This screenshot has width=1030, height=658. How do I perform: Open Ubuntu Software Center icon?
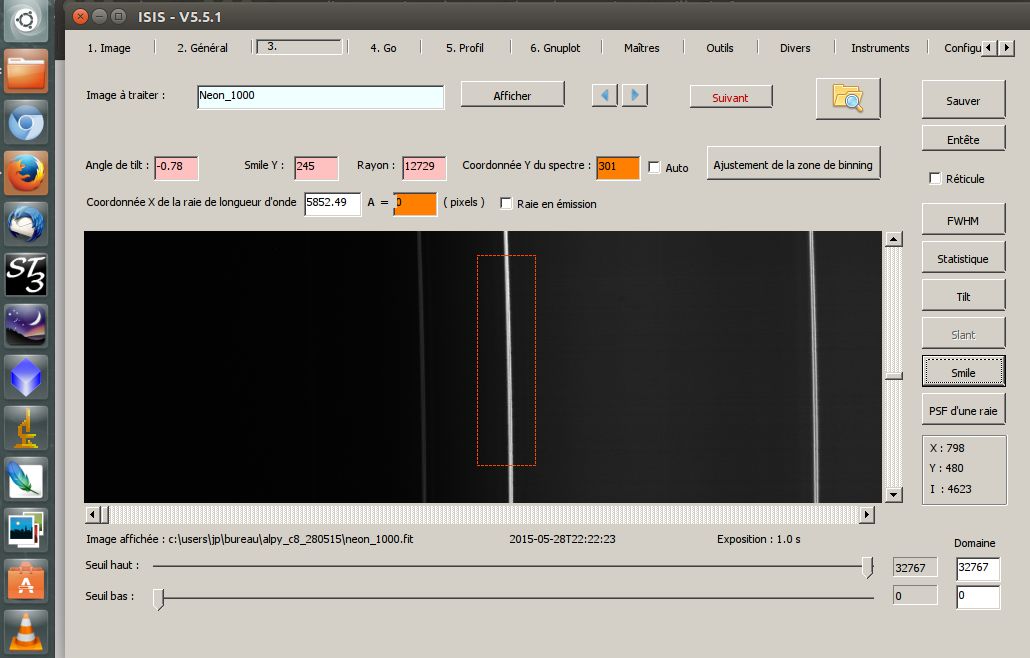pyautogui.click(x=26, y=581)
